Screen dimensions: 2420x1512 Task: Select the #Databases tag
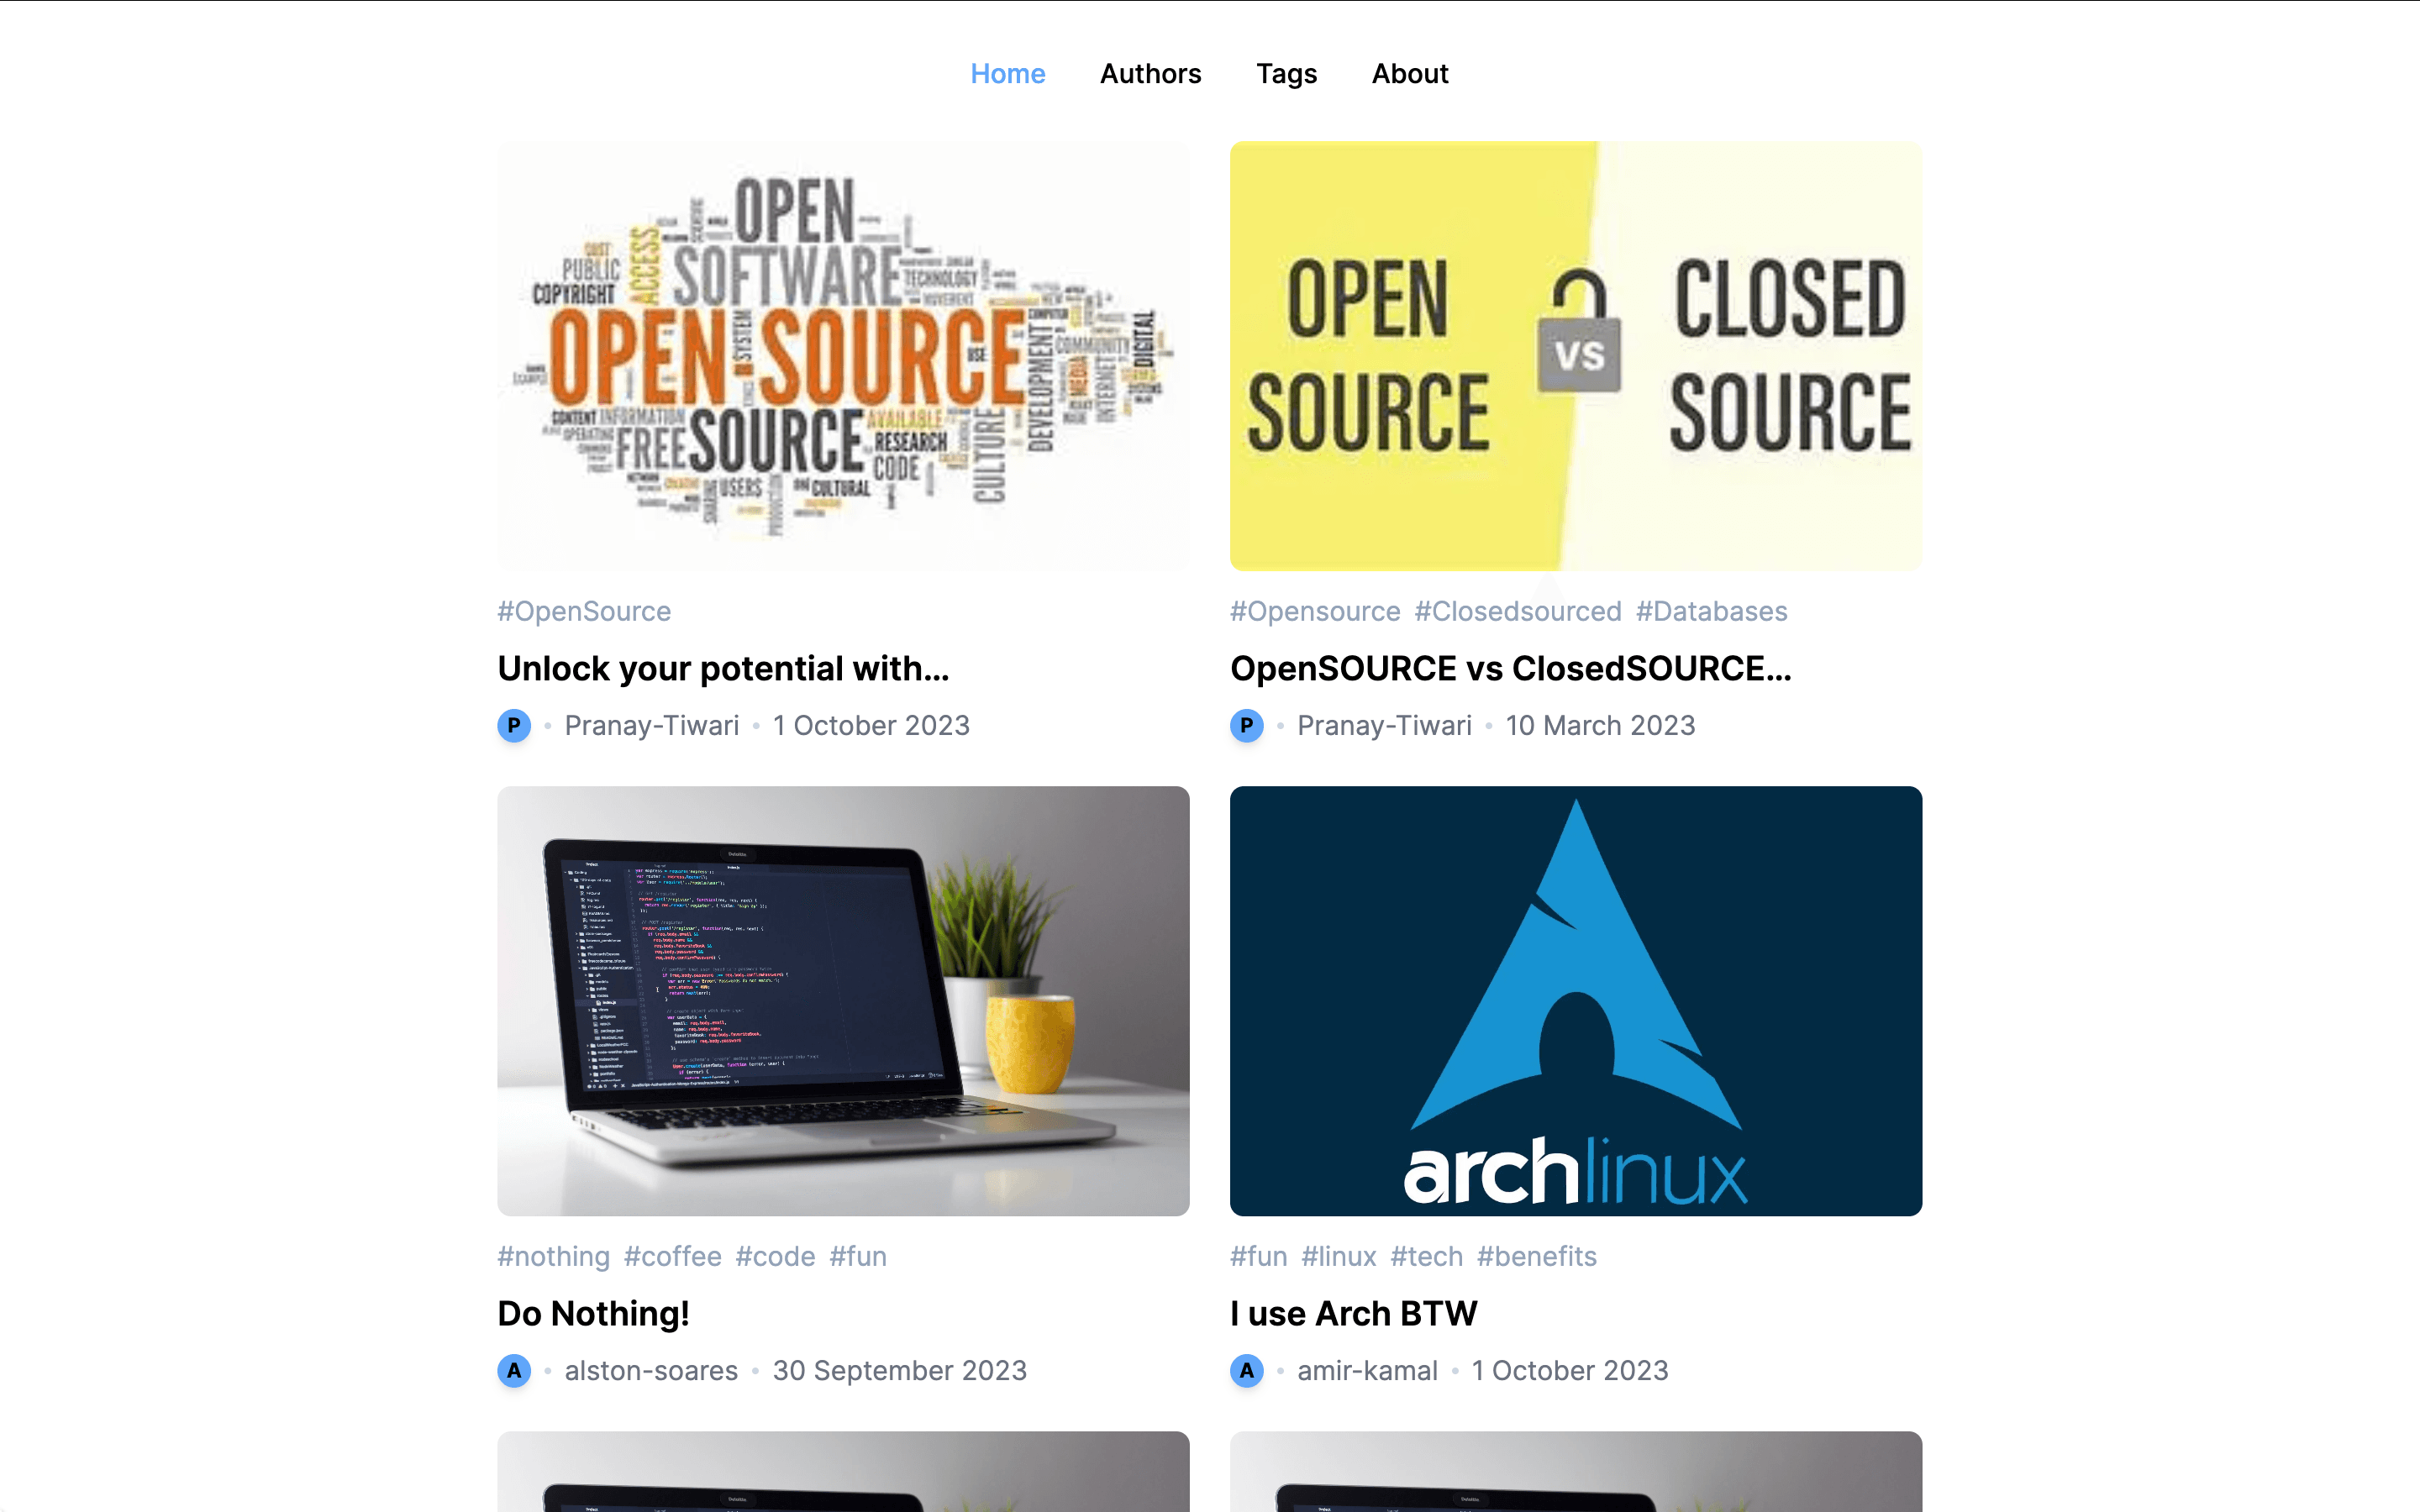click(1711, 610)
